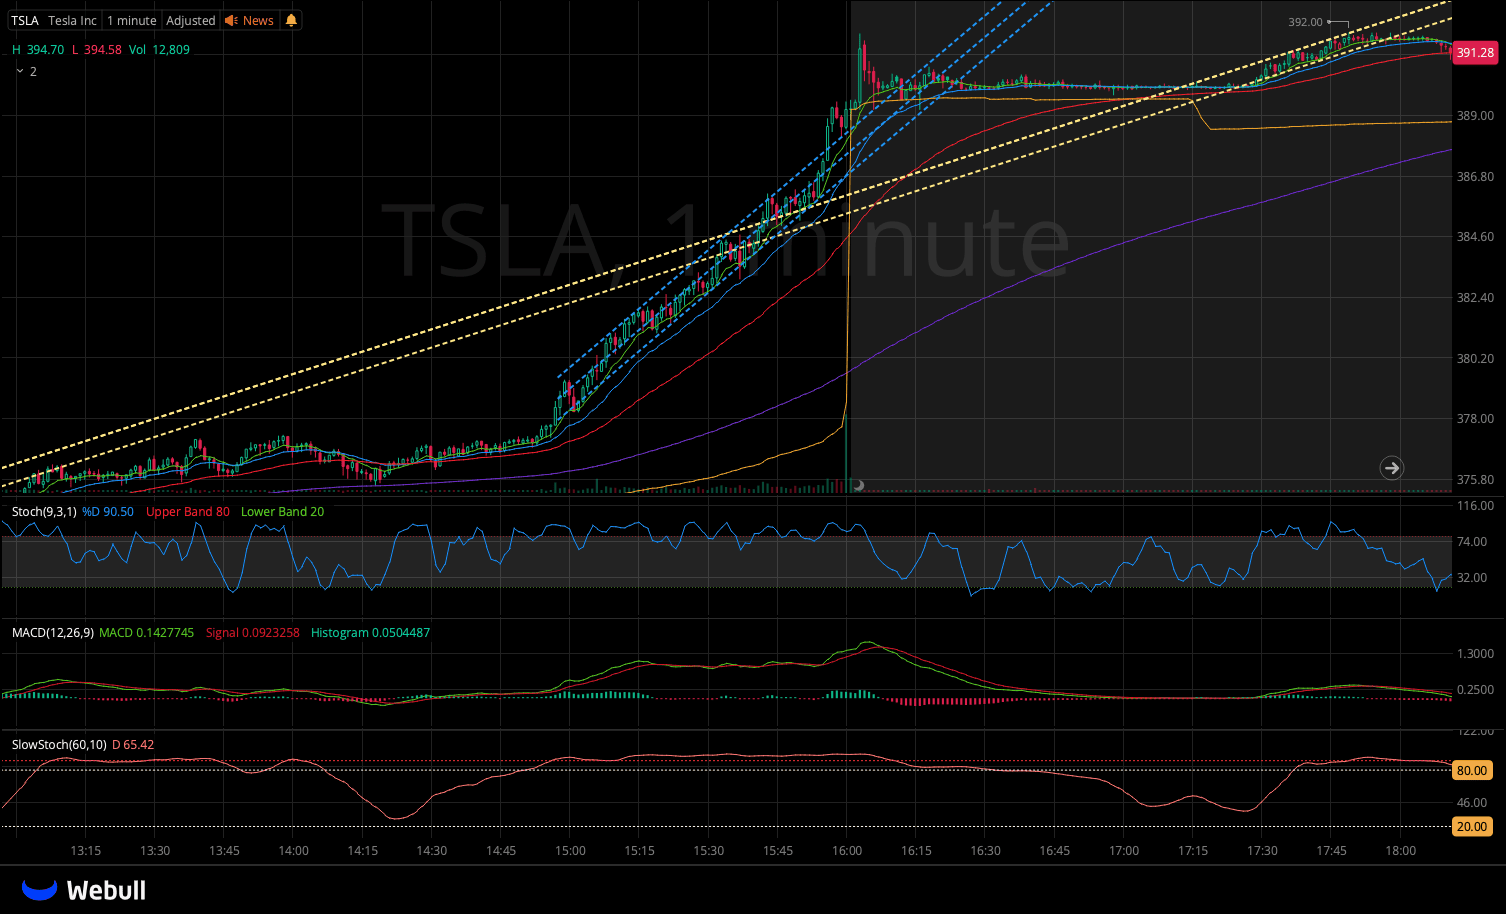Open the Adjusted price setting selector
Image resolution: width=1506 pixels, height=914 pixels.
191,20
